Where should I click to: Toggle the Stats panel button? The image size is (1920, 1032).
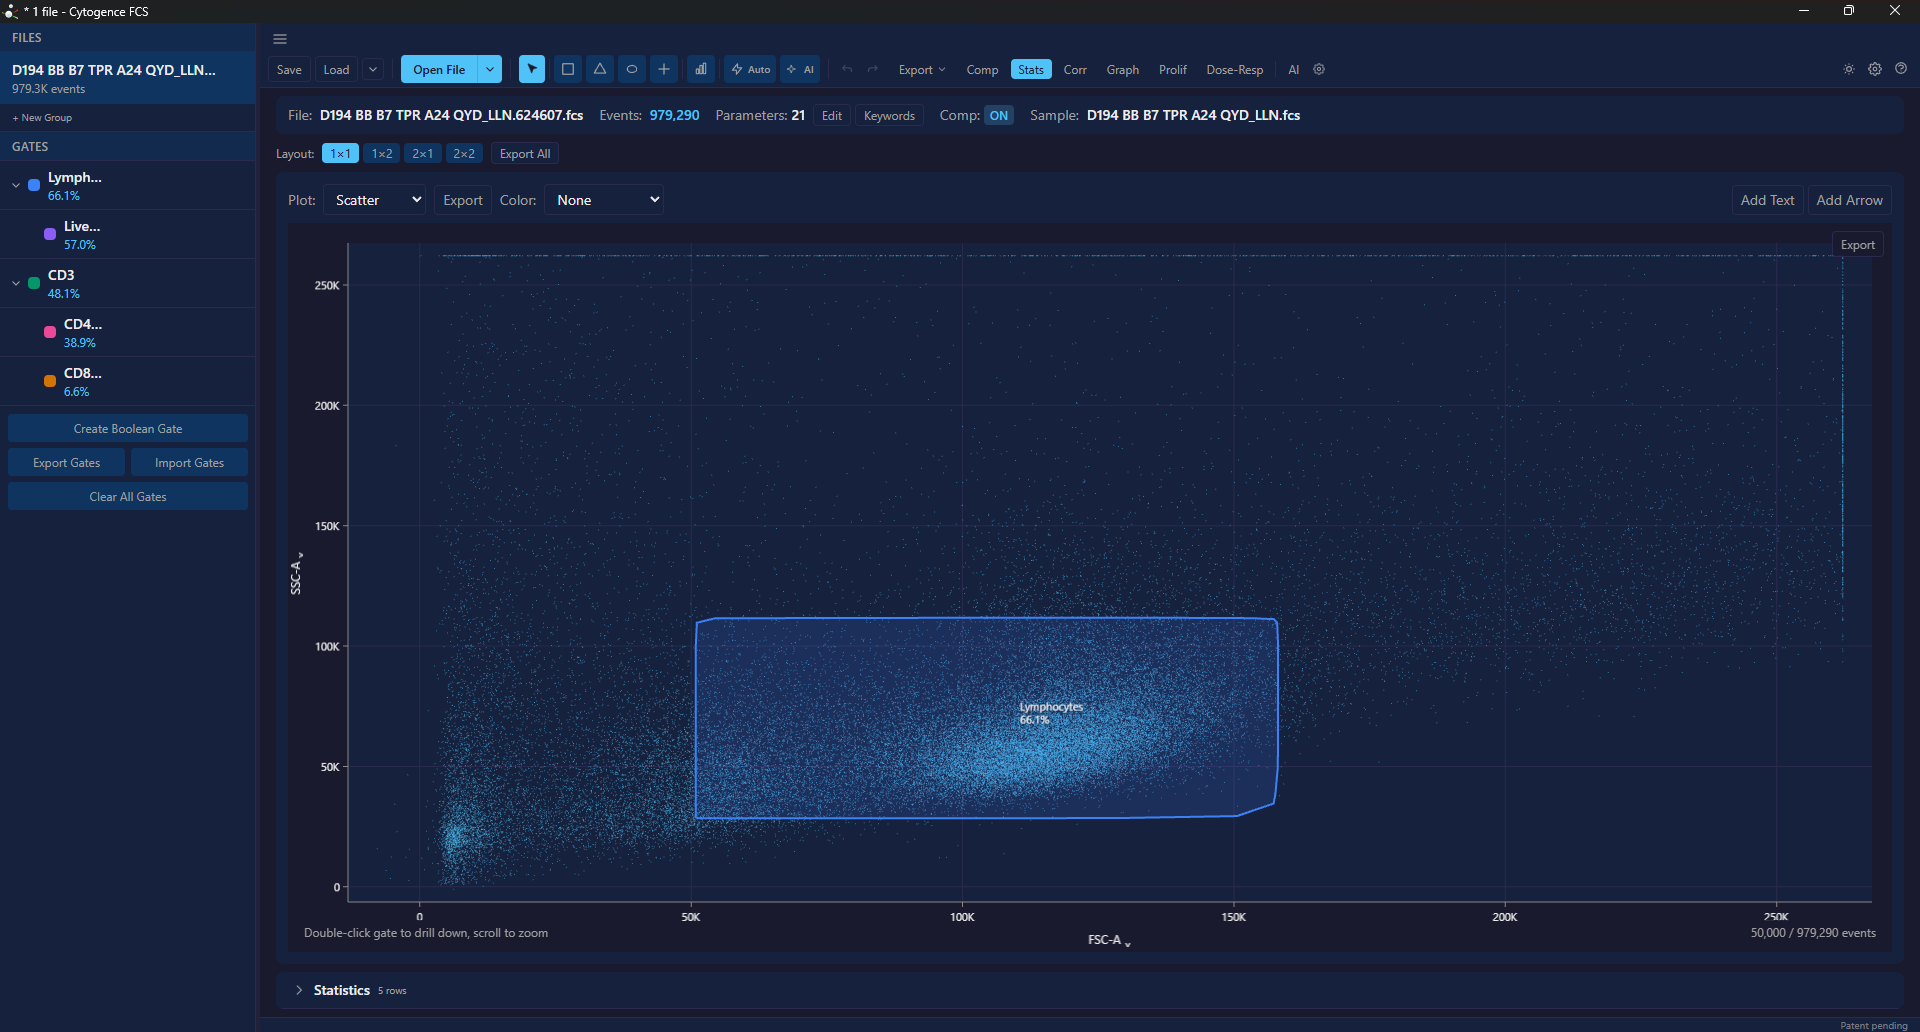[x=1031, y=69]
